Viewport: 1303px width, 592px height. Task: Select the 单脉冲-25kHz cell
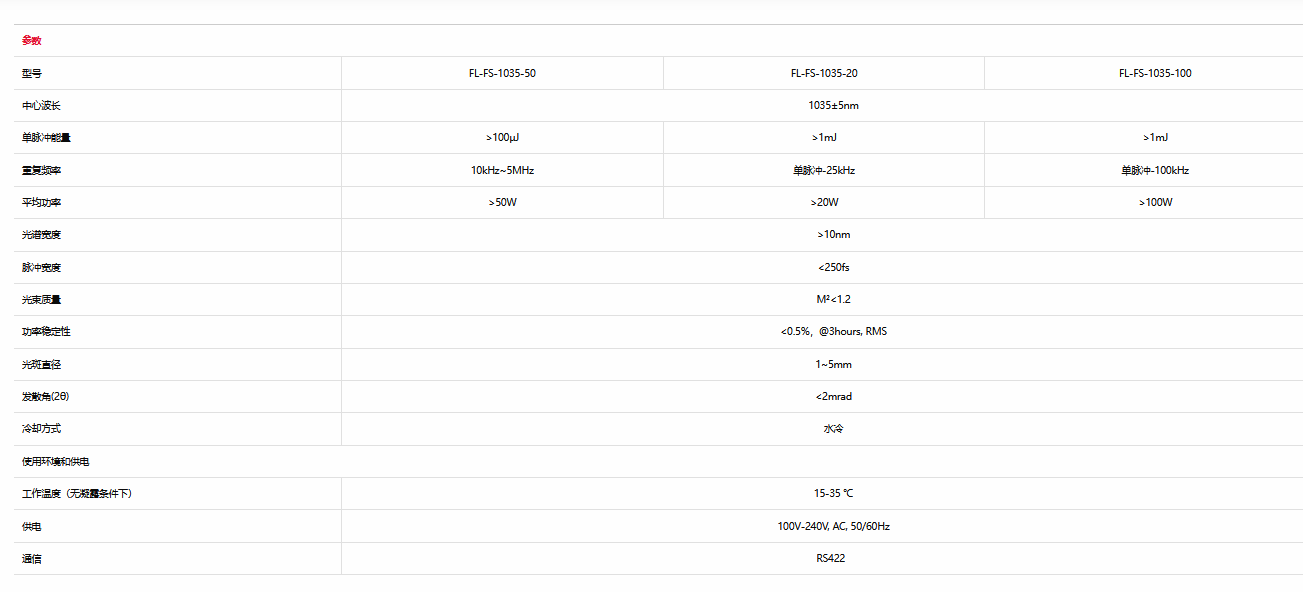point(824,170)
